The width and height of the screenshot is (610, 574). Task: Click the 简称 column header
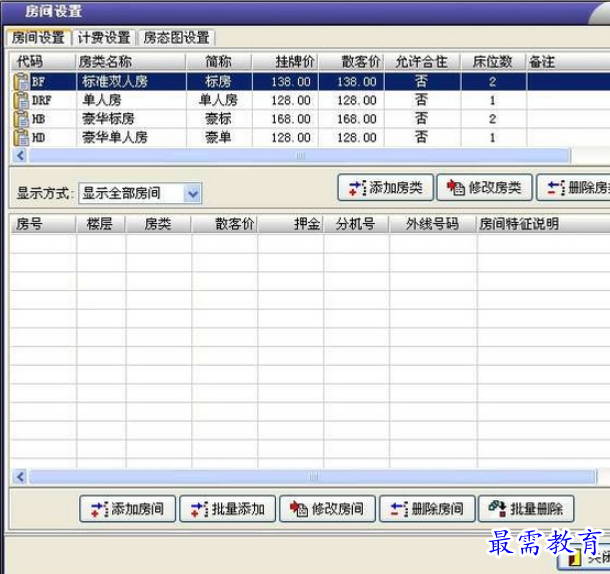[x=219, y=62]
